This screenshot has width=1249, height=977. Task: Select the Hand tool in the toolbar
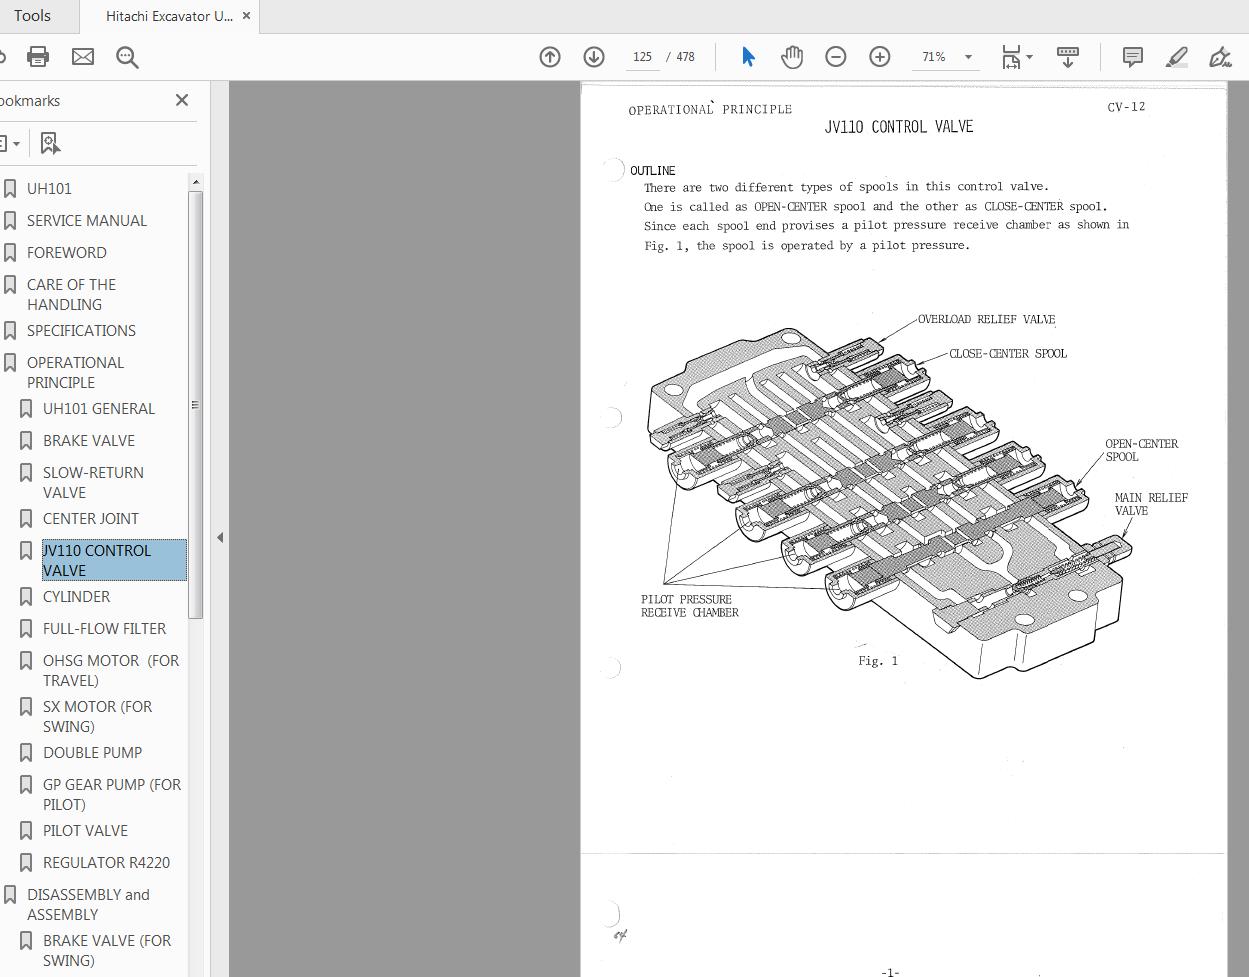click(791, 57)
